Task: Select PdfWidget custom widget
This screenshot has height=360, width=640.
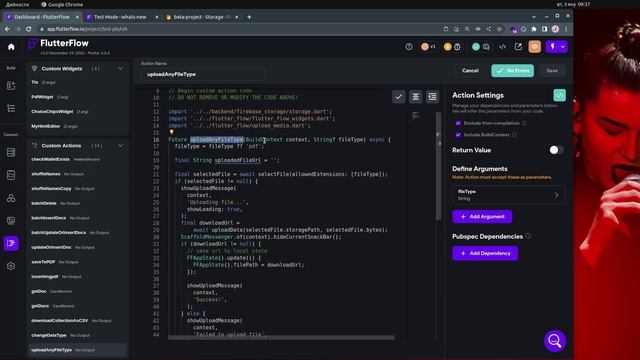Action: 78,97
